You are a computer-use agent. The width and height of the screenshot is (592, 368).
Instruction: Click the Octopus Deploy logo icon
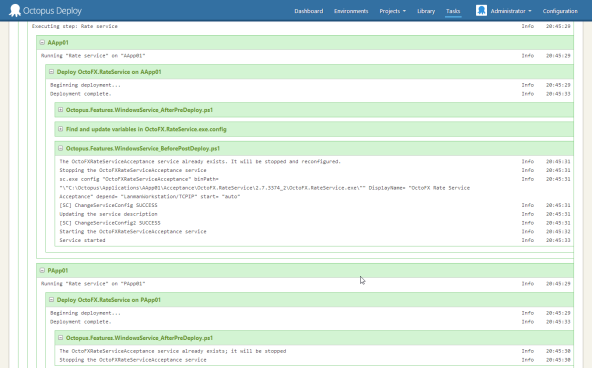(x=15, y=10)
